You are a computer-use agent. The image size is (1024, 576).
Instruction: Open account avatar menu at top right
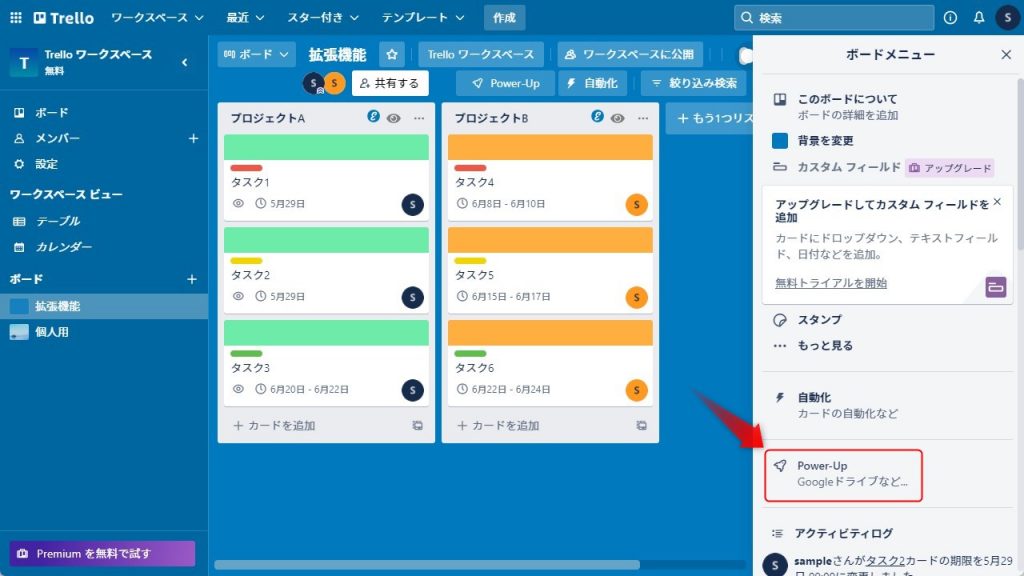(x=1007, y=18)
